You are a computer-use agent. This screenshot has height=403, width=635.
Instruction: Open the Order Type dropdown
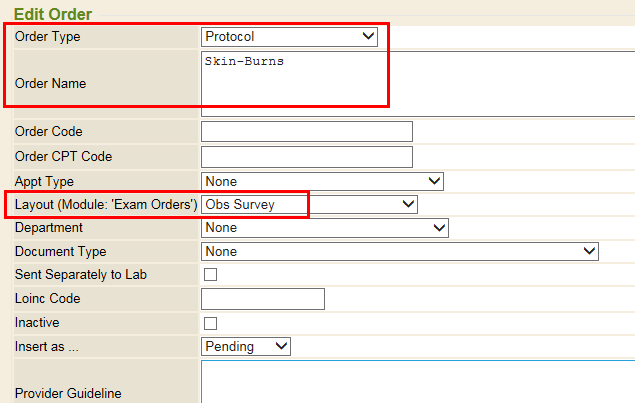pyautogui.click(x=289, y=37)
